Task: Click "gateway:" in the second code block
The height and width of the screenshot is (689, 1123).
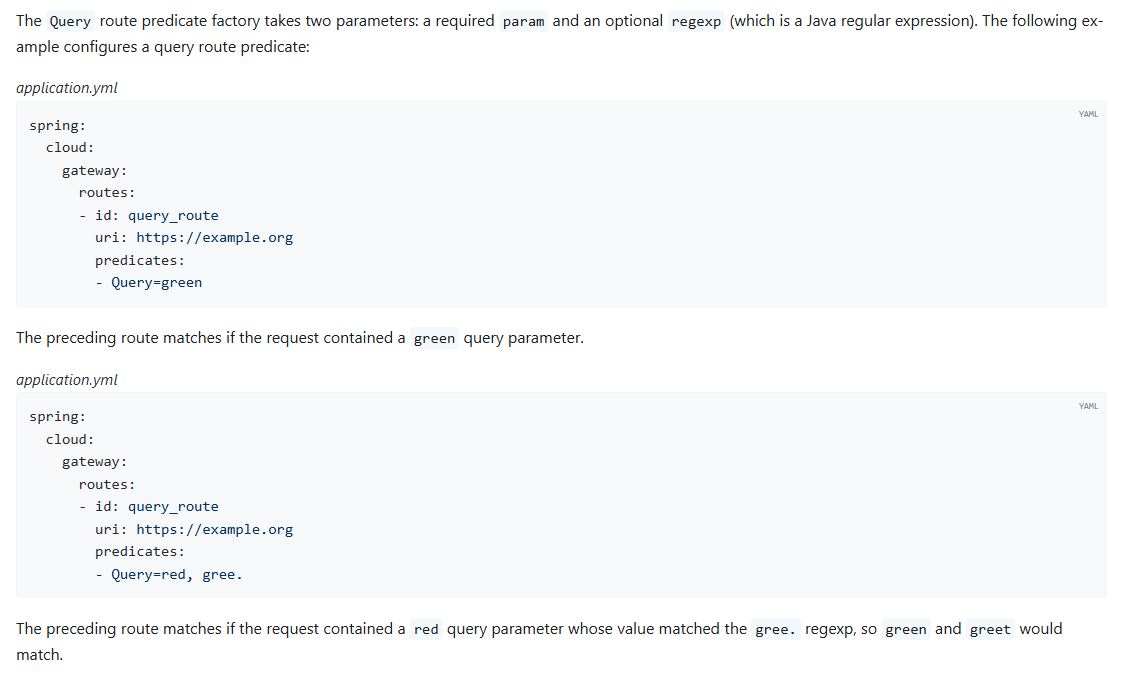Action: pyautogui.click(x=94, y=462)
